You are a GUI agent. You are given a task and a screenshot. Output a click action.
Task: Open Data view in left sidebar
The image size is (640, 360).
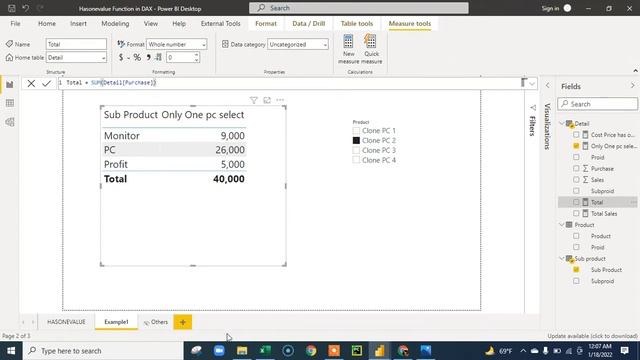[x=10, y=103]
